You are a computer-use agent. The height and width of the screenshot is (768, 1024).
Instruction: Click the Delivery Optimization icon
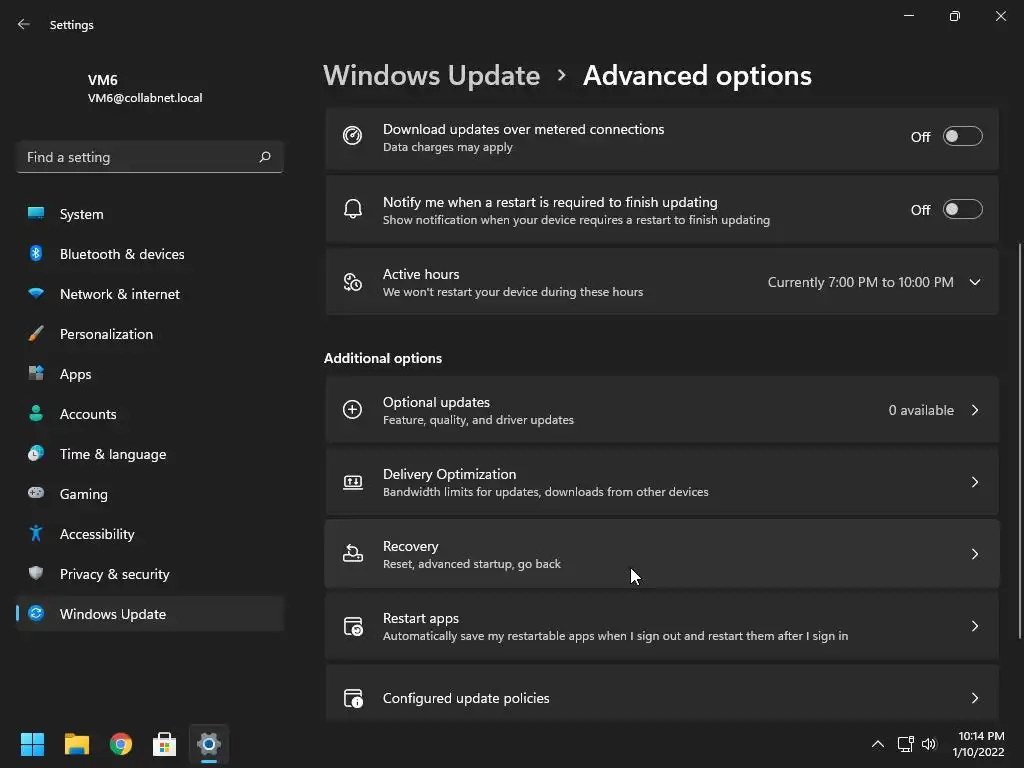click(353, 482)
